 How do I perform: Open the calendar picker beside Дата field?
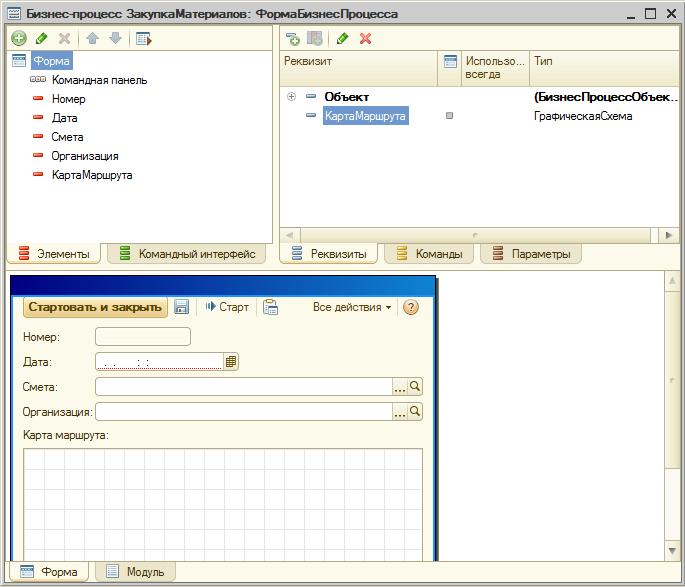coord(231,362)
